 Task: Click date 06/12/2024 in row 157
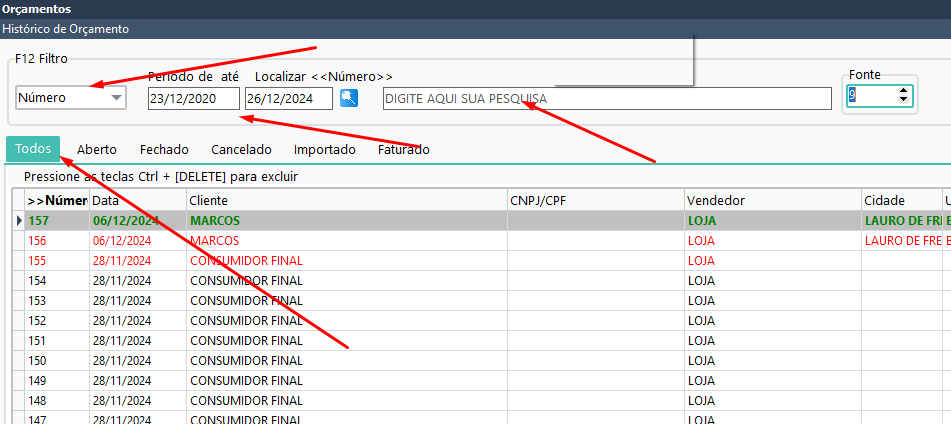pyautogui.click(x=126, y=221)
